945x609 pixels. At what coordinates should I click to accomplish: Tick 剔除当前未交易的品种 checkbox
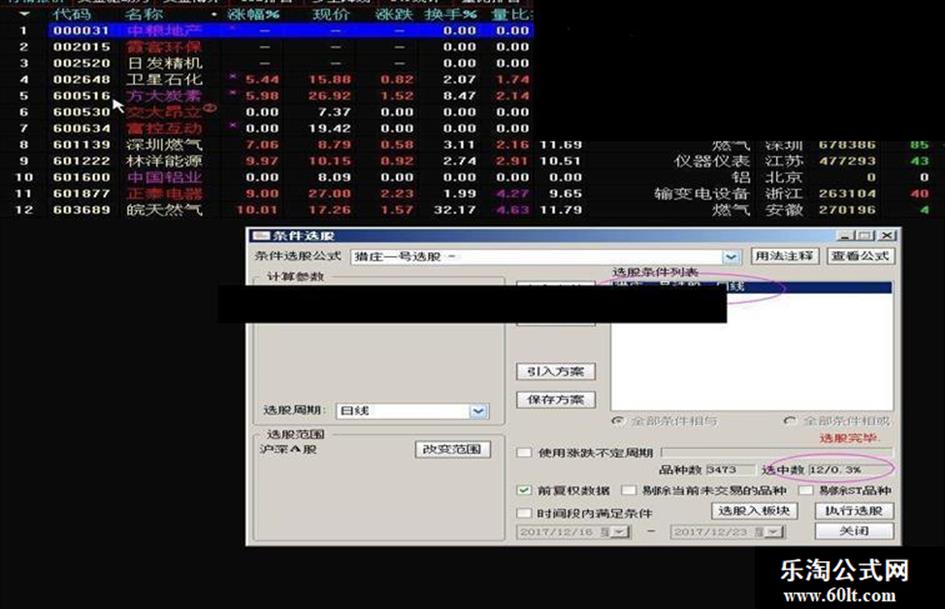629,490
